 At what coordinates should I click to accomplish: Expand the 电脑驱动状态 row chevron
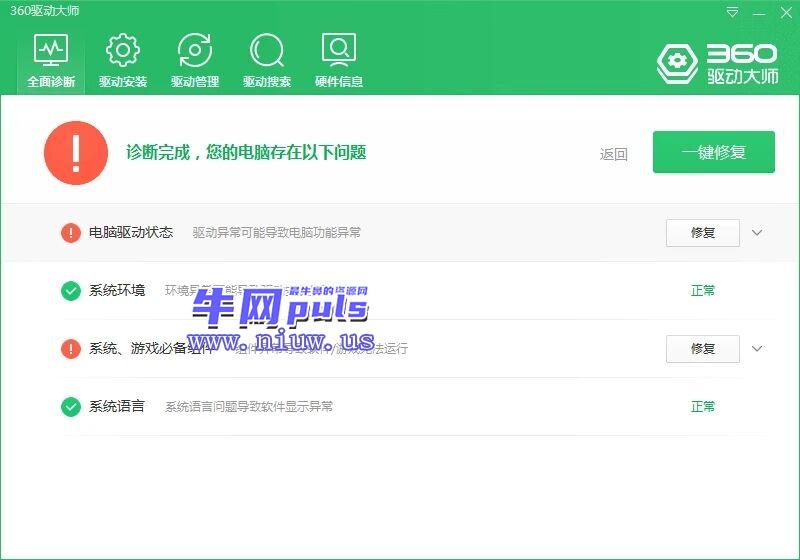pyautogui.click(x=757, y=233)
